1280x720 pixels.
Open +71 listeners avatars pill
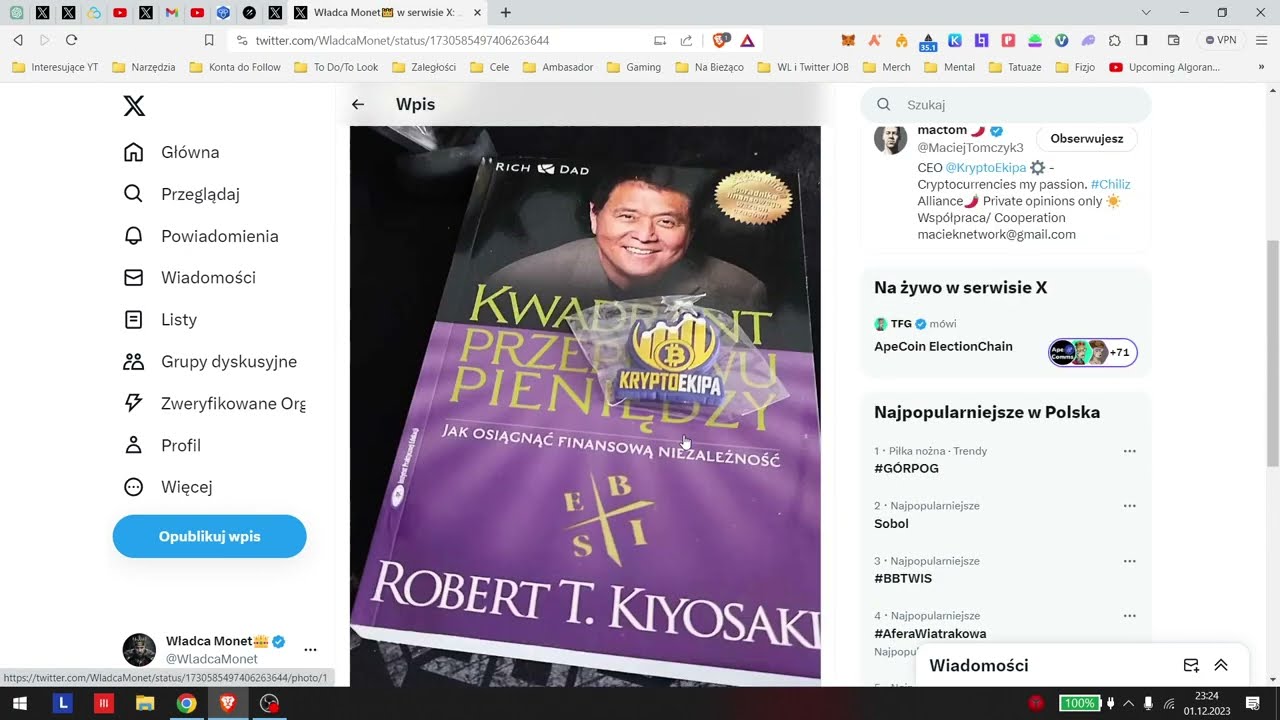tap(1093, 352)
